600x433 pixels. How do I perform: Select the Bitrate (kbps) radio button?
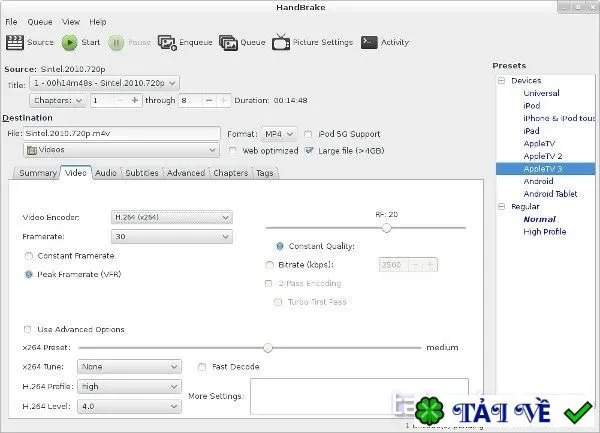[x=270, y=265]
